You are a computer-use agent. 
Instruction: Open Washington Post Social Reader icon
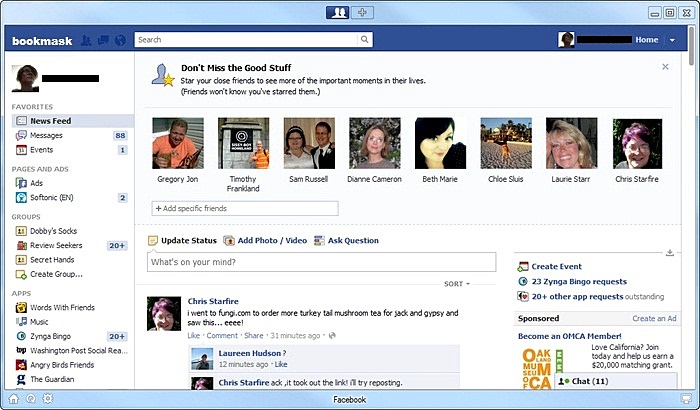click(x=21, y=350)
